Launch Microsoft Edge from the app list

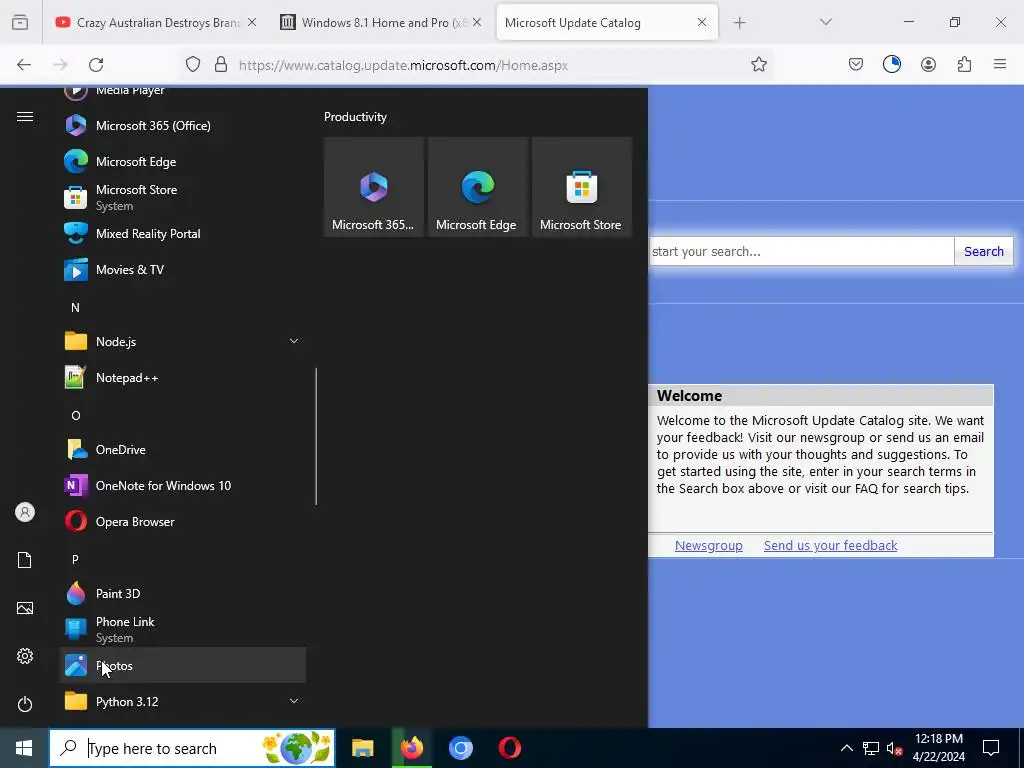tap(183, 161)
